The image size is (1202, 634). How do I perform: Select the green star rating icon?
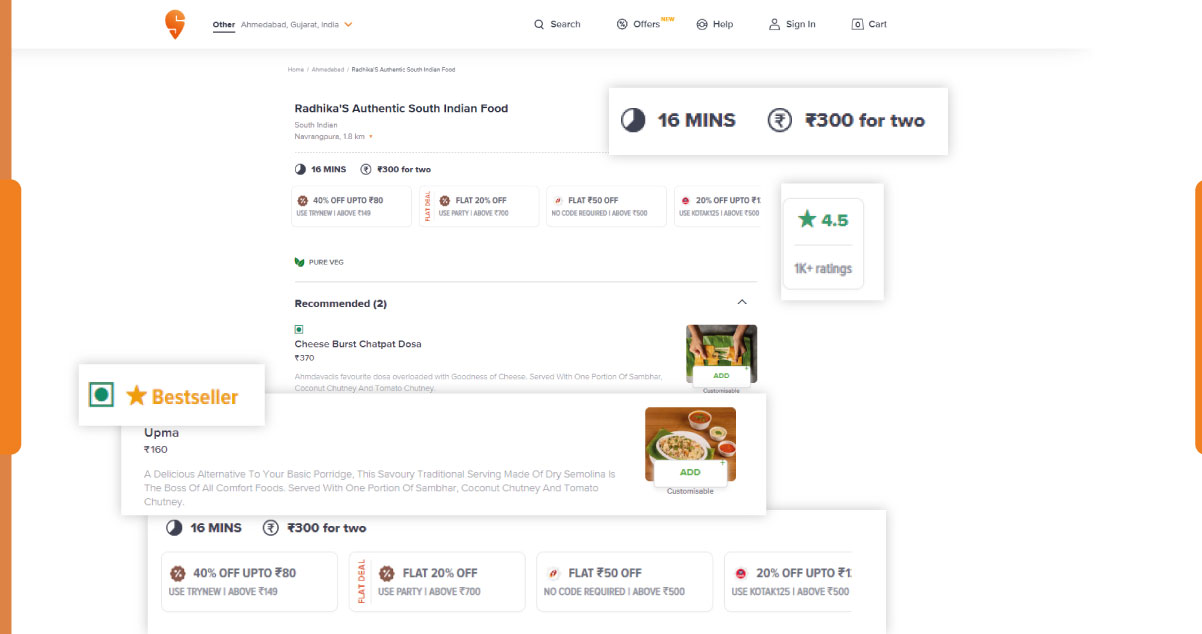point(807,220)
